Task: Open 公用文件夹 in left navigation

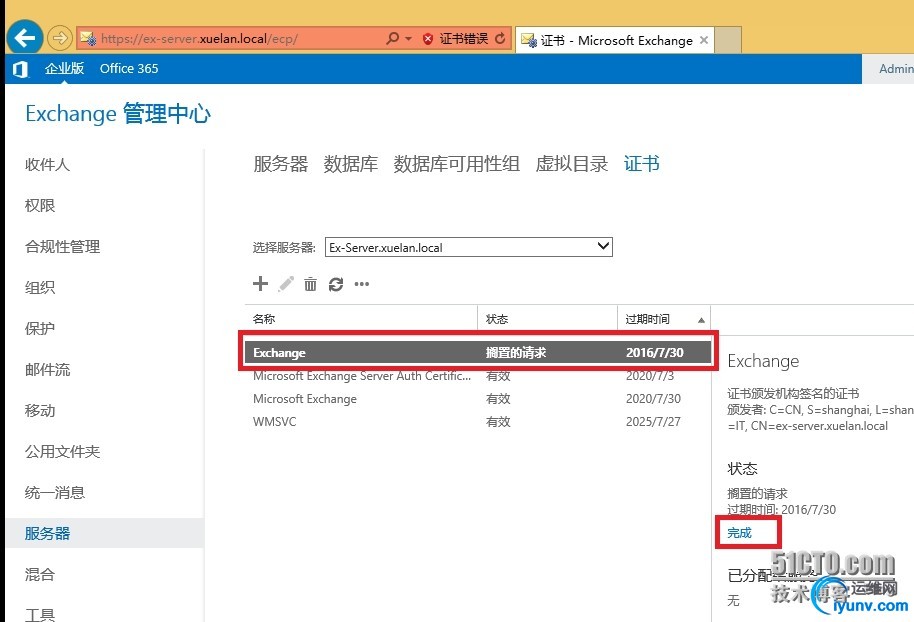Action: click(62, 451)
